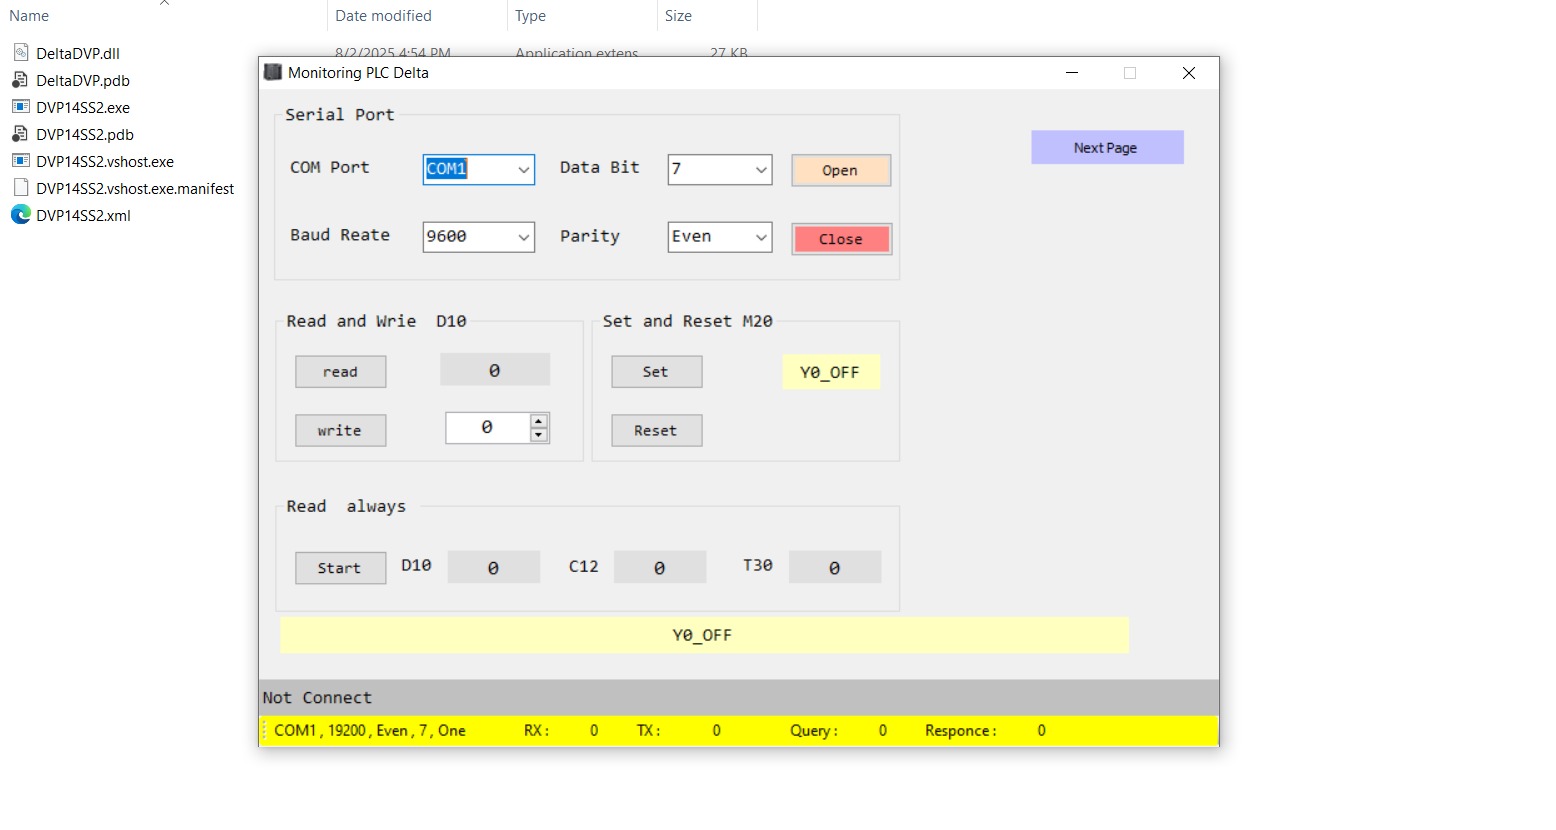Increment the write value with up arrow
This screenshot has width=1556, height=830.
539,421
